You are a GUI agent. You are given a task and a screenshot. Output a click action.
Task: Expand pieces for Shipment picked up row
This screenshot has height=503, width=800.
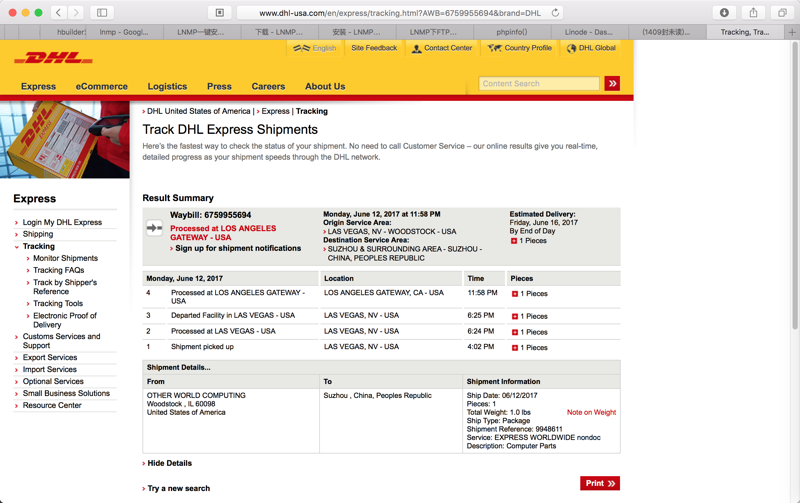(x=515, y=347)
